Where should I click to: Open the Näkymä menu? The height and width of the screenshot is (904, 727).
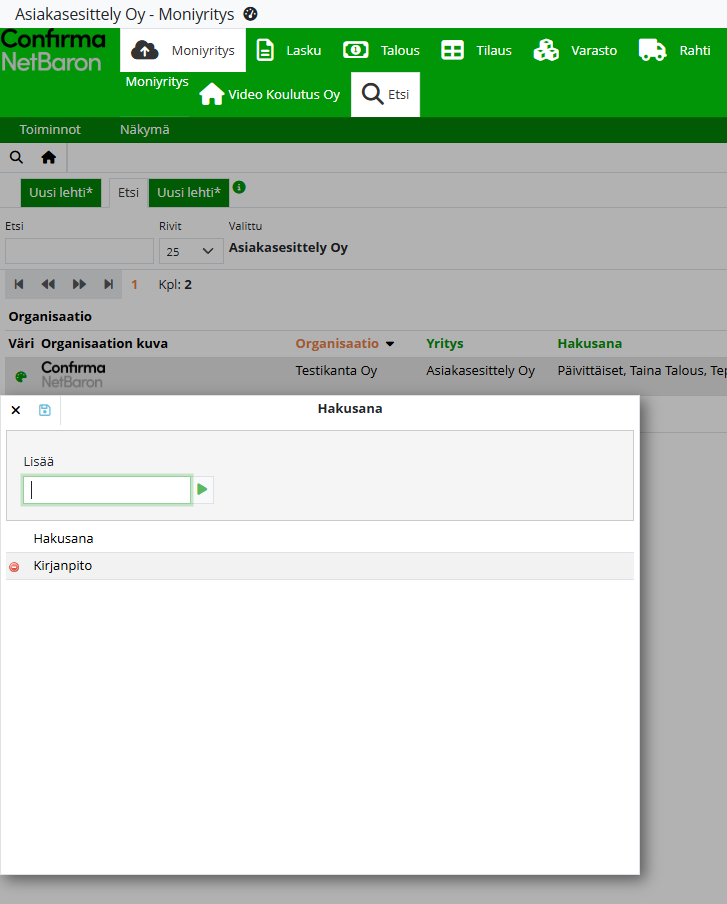tap(144, 130)
